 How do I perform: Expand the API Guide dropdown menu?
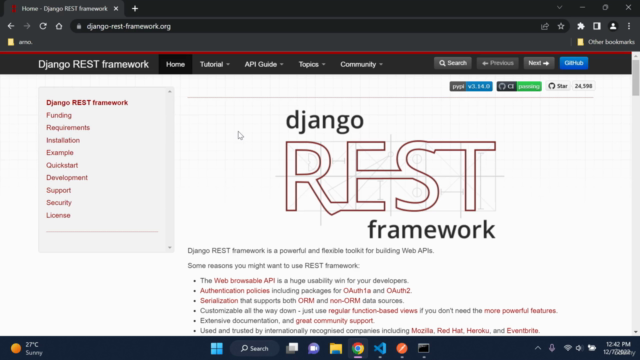click(264, 64)
